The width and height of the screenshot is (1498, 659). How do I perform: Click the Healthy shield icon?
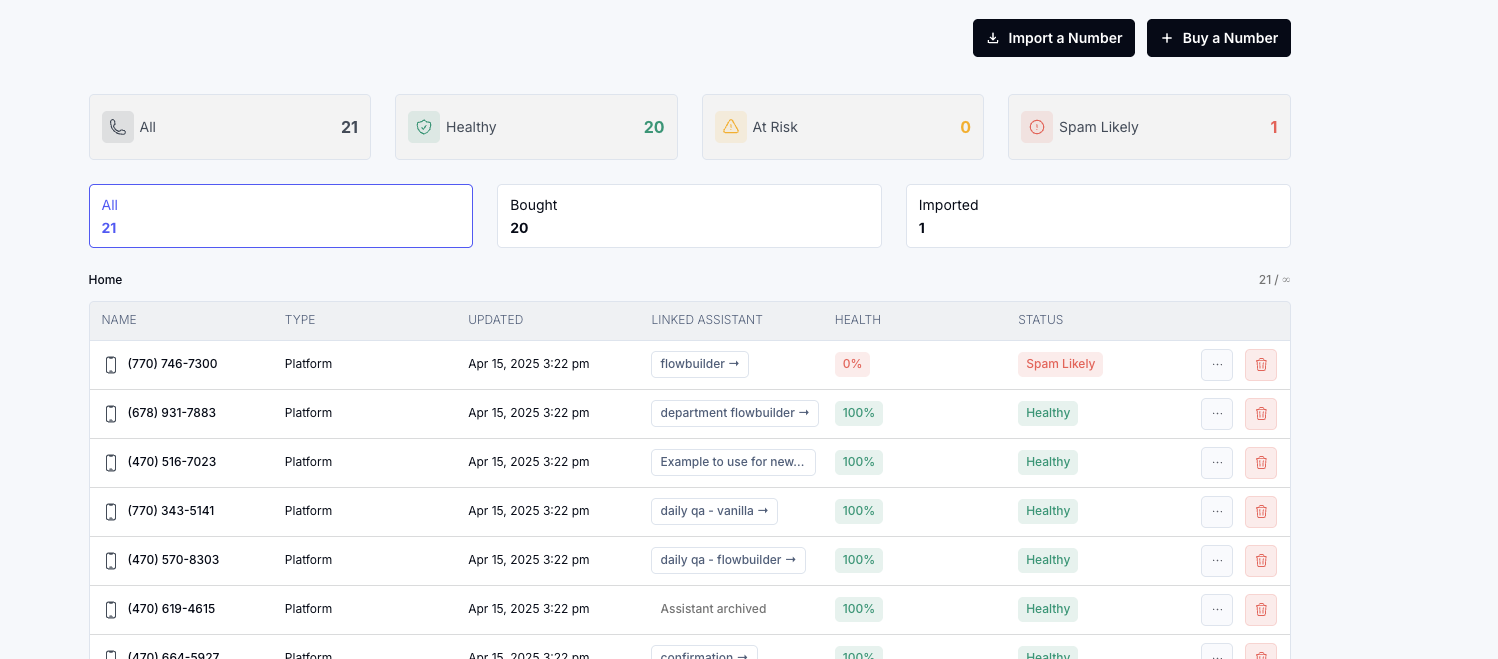click(x=424, y=127)
